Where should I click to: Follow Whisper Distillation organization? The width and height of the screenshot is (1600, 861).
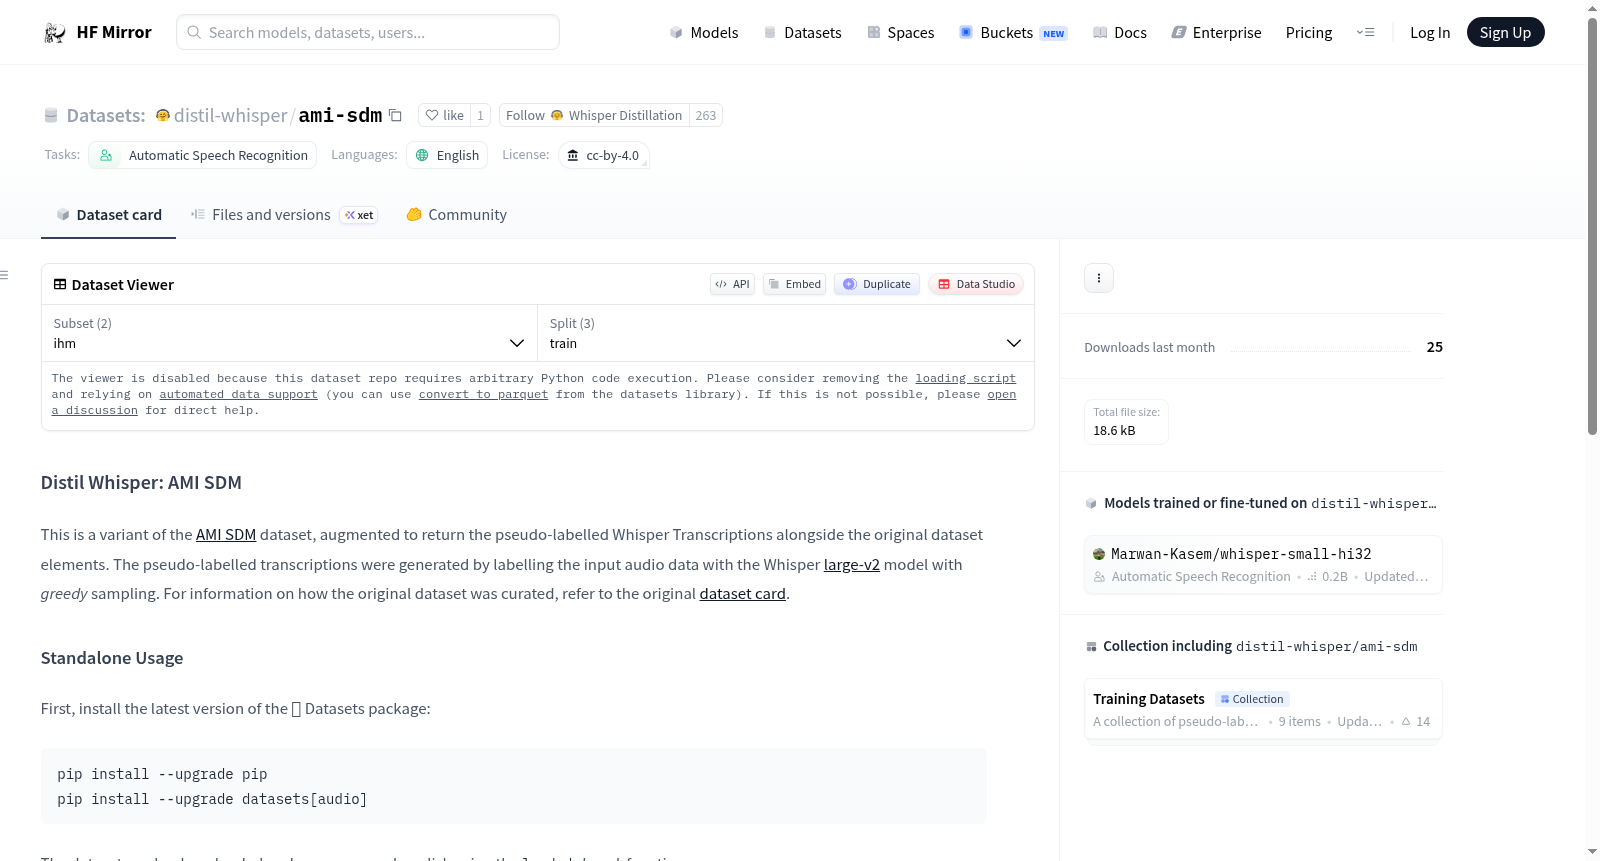click(594, 115)
